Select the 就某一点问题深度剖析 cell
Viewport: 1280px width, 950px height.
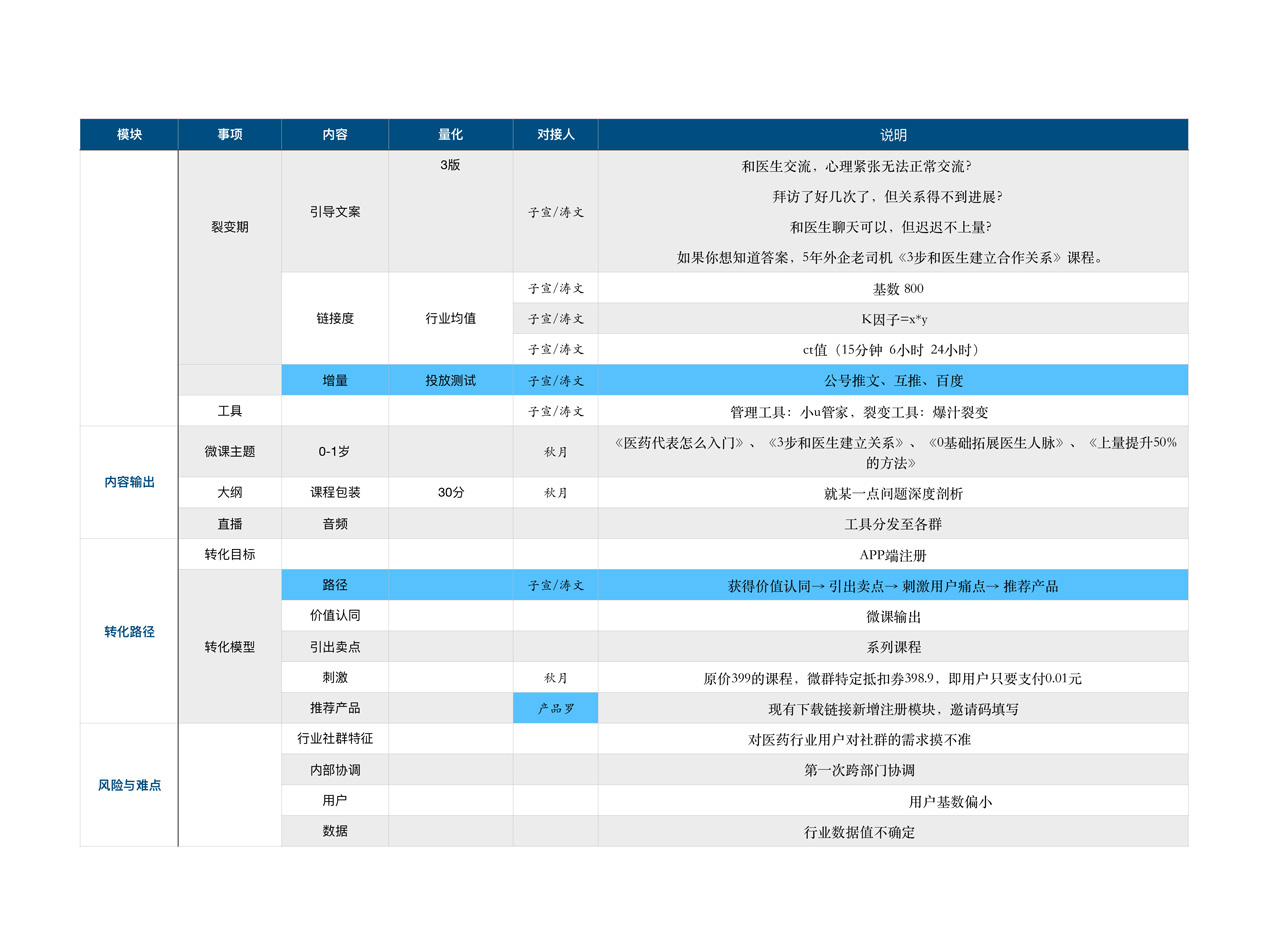coord(893,492)
